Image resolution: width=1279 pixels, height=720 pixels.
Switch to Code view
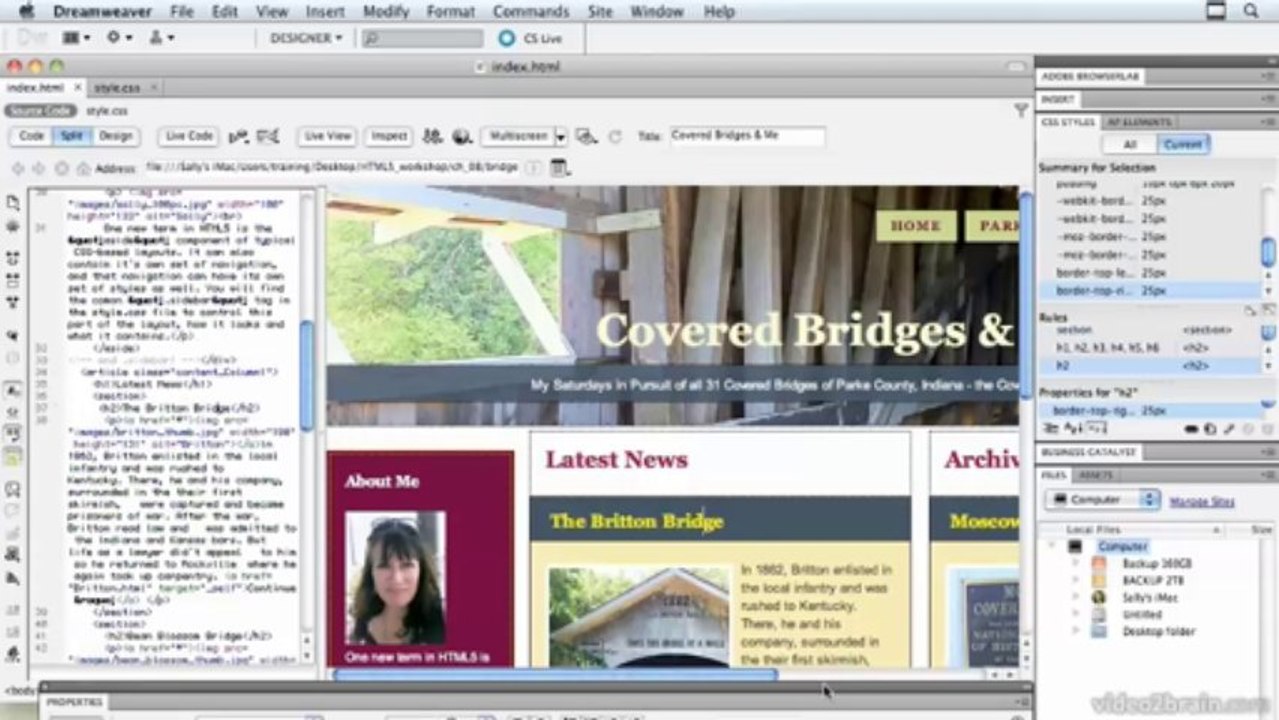click(32, 136)
